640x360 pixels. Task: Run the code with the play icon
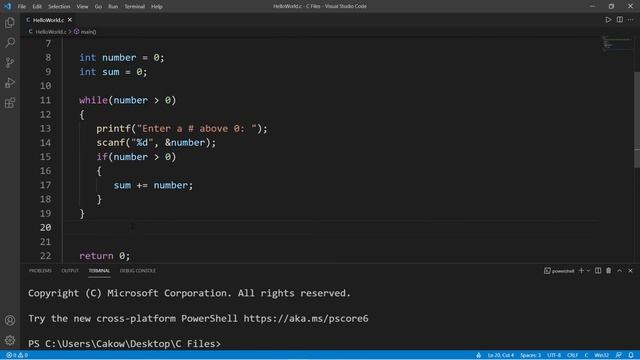pyautogui.click(x=608, y=20)
